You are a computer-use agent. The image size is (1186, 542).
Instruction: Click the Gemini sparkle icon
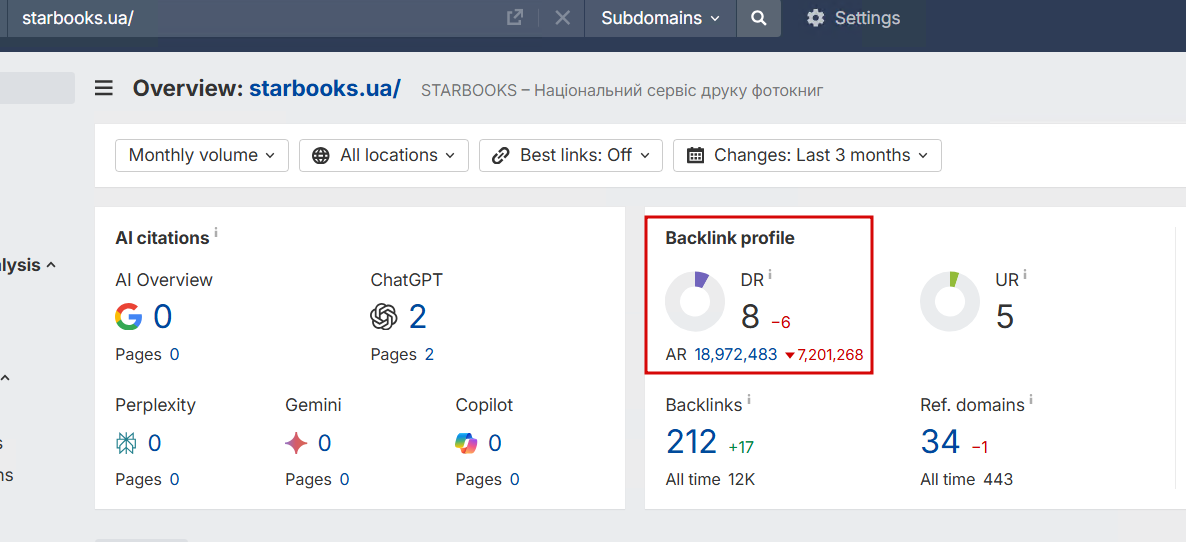tap(297, 443)
